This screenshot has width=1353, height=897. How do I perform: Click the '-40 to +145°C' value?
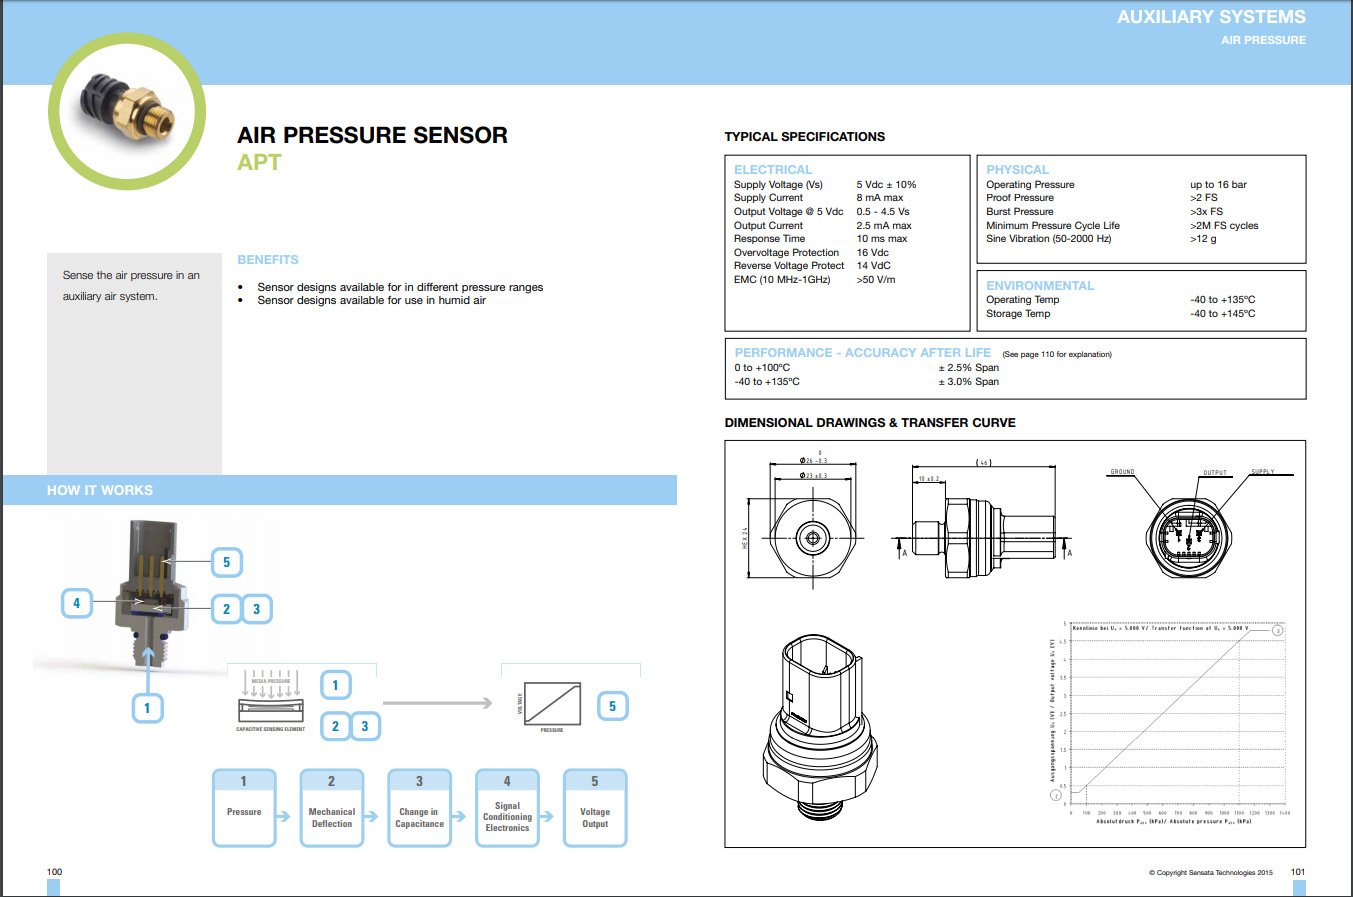coord(1222,314)
